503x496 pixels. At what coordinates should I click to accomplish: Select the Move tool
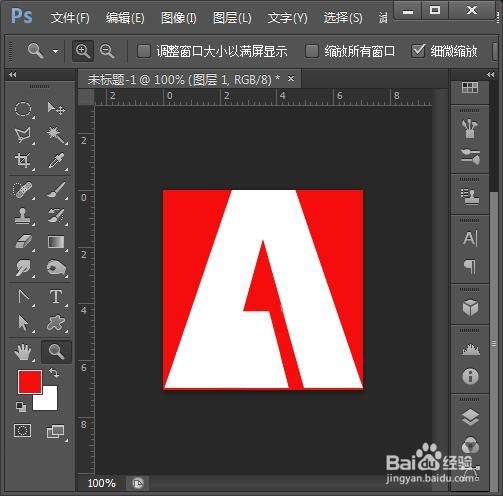[x=56, y=108]
